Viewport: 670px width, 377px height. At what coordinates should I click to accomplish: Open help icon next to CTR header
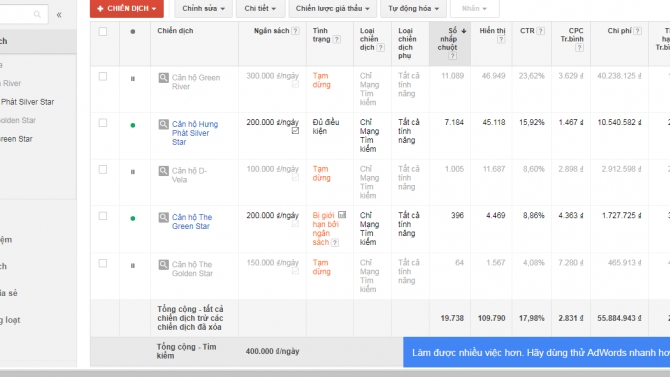point(541,31)
